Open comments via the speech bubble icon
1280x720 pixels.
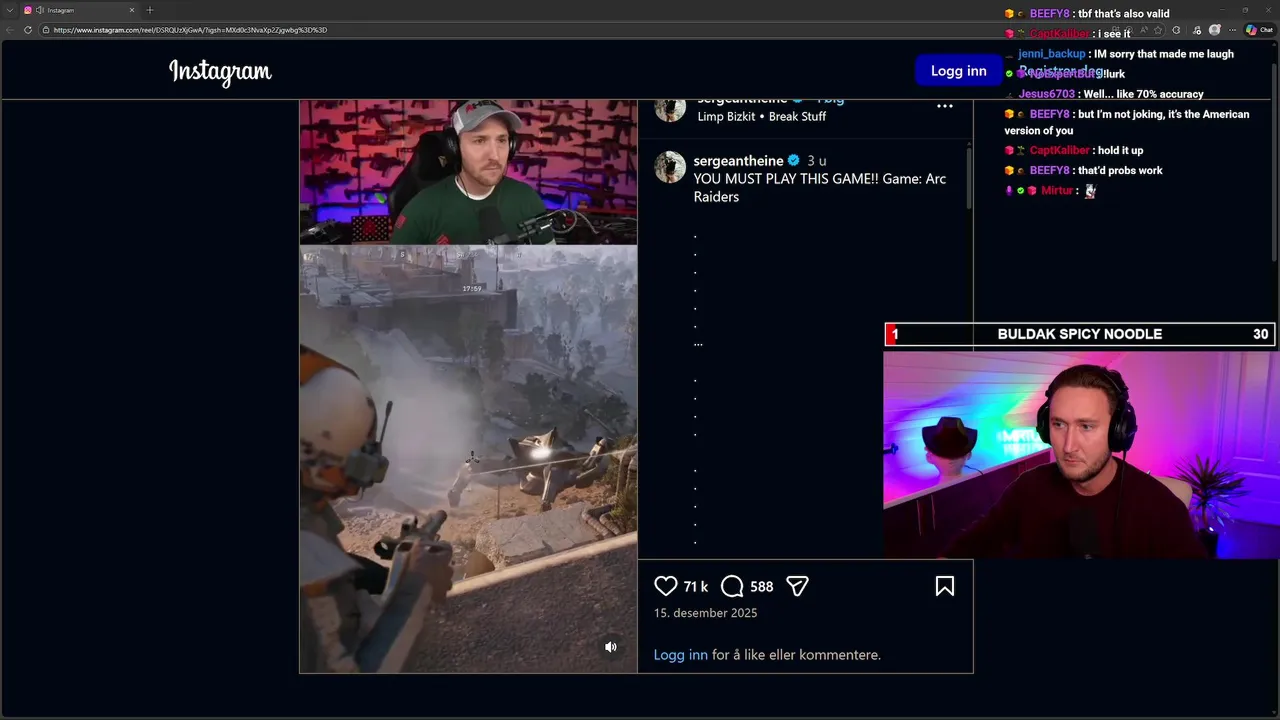pos(732,586)
